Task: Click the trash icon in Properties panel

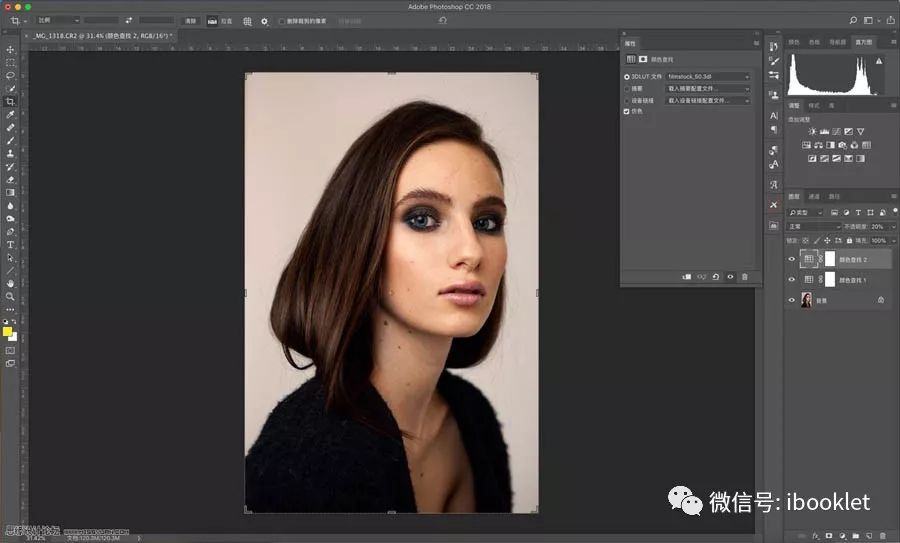Action: pos(744,276)
